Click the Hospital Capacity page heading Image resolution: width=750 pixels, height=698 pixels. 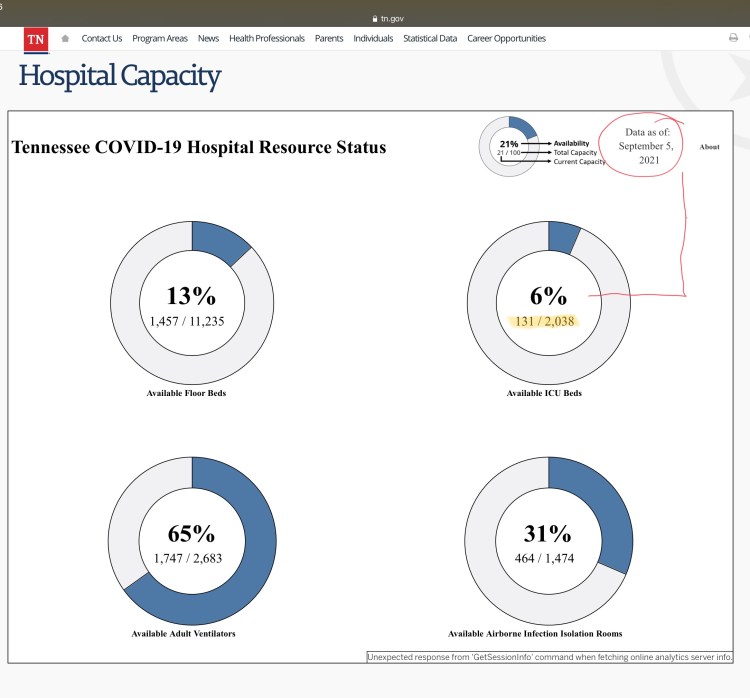(120, 76)
